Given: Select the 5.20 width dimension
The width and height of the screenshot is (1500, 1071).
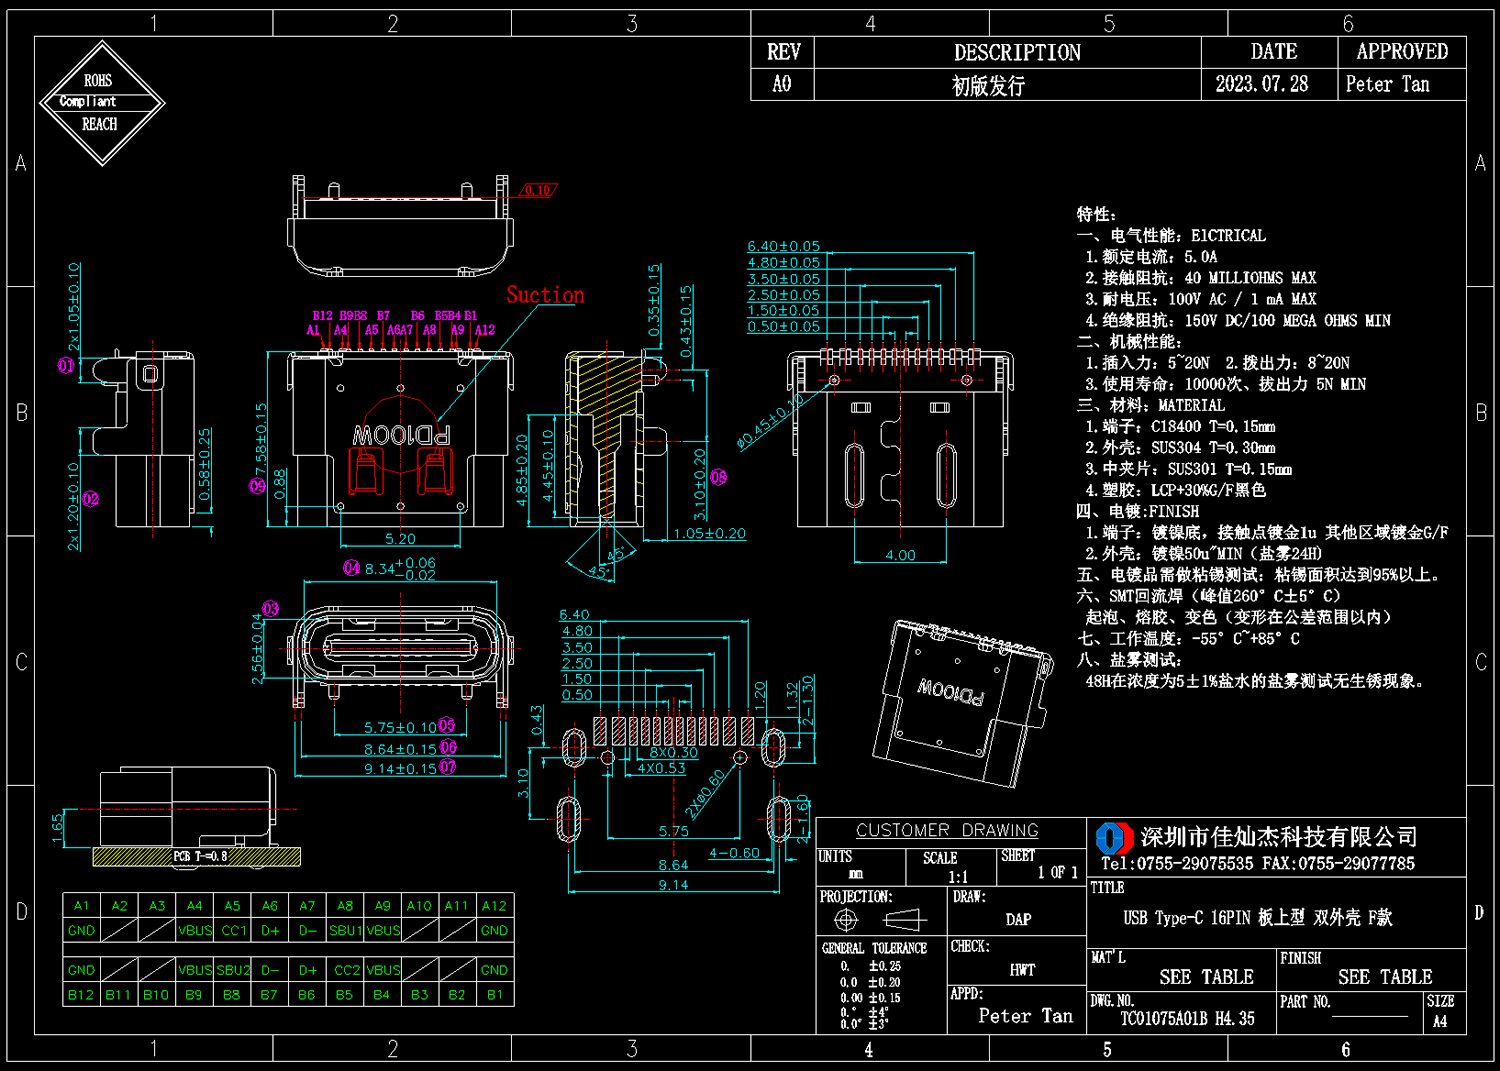Looking at the screenshot, I should 400,538.
